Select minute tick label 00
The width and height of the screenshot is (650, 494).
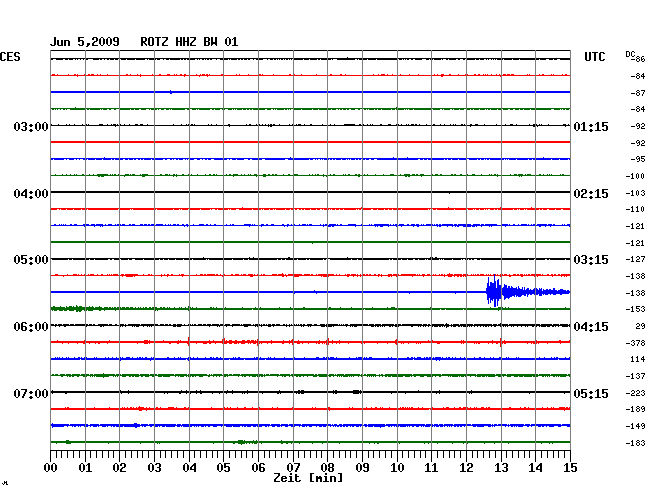(x=51, y=467)
